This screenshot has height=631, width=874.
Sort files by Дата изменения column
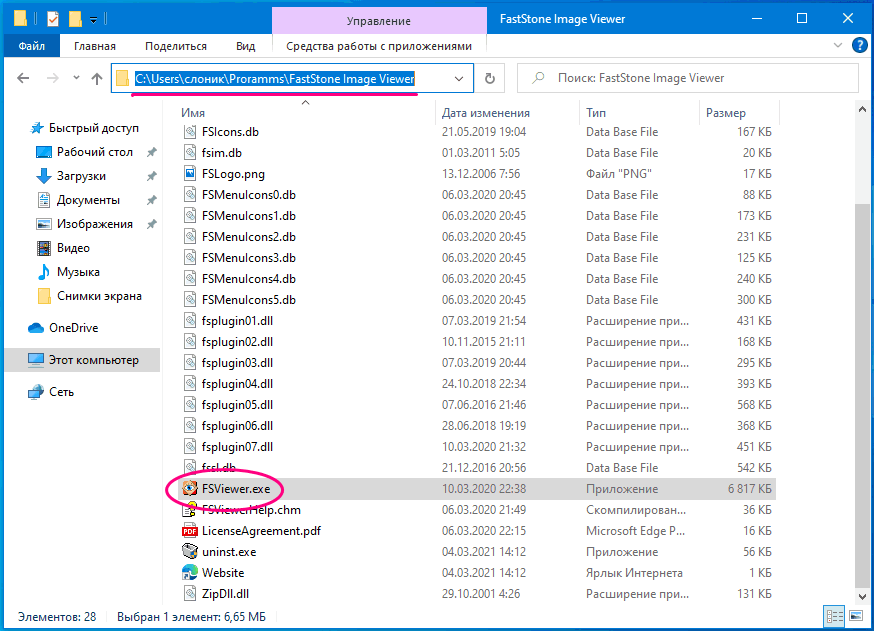point(486,113)
